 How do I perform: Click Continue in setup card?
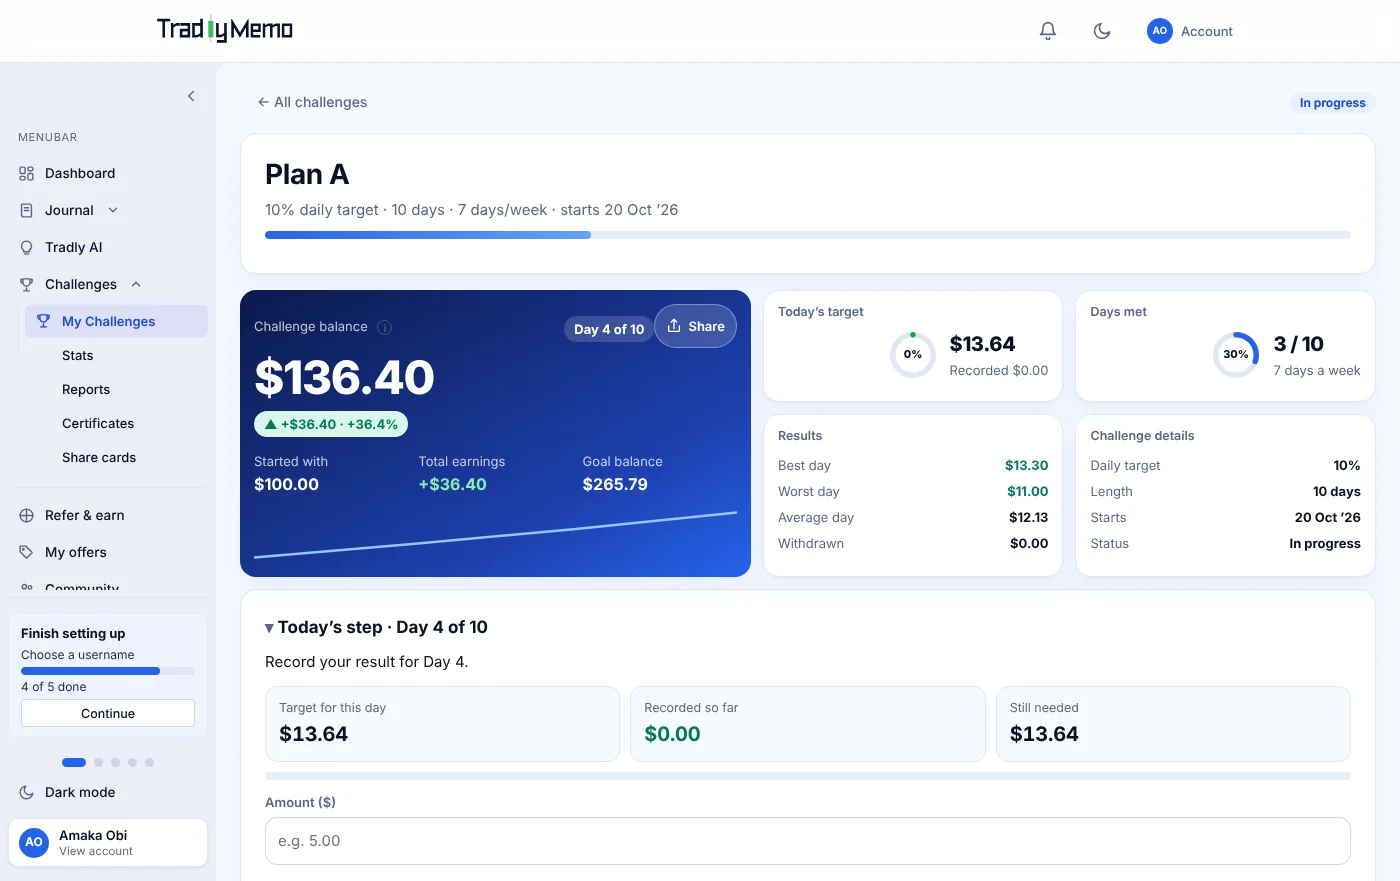coord(108,713)
